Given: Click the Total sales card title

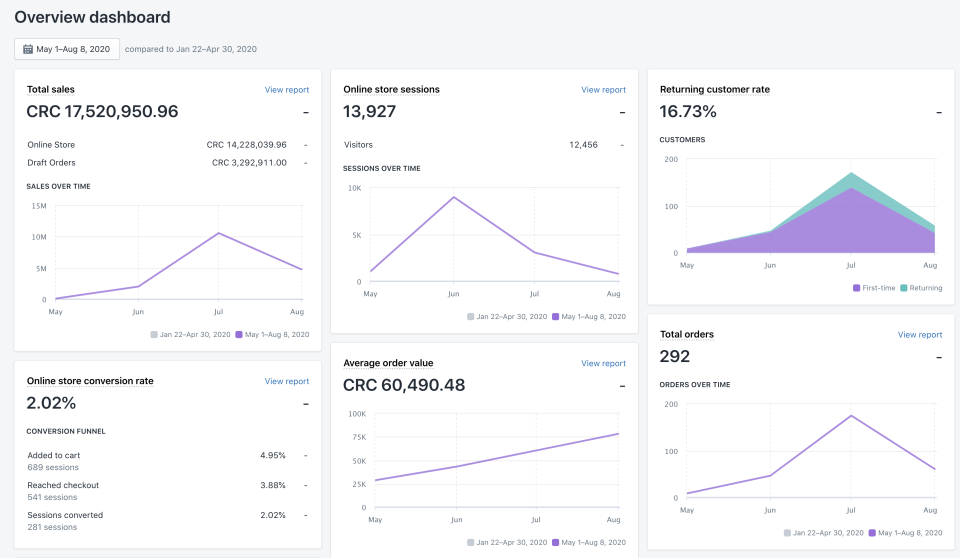Looking at the screenshot, I should 51,89.
